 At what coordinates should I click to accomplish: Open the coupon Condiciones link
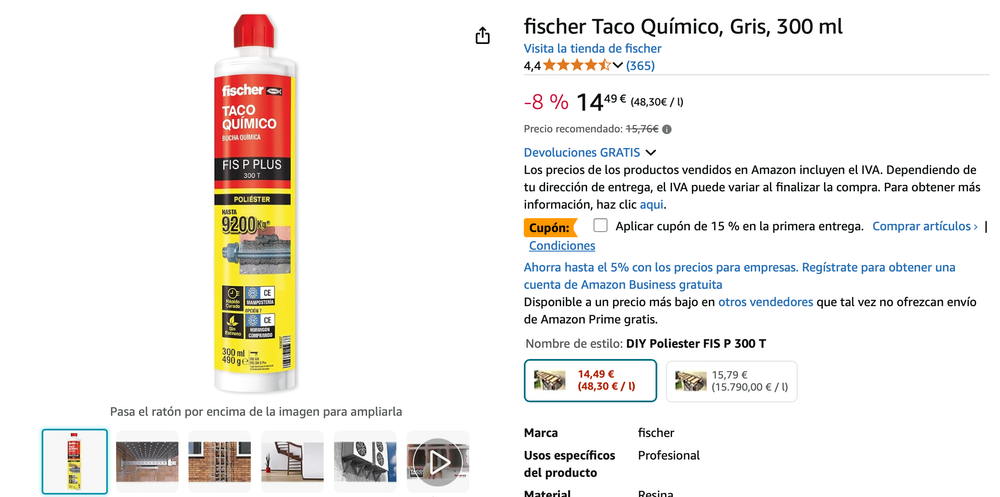coord(562,246)
